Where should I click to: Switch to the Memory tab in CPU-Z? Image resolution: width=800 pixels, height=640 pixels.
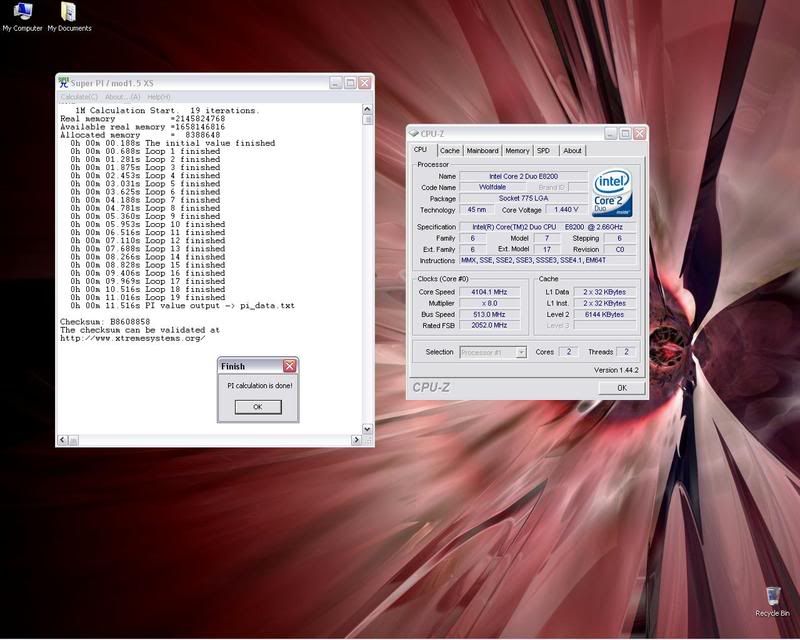point(517,151)
